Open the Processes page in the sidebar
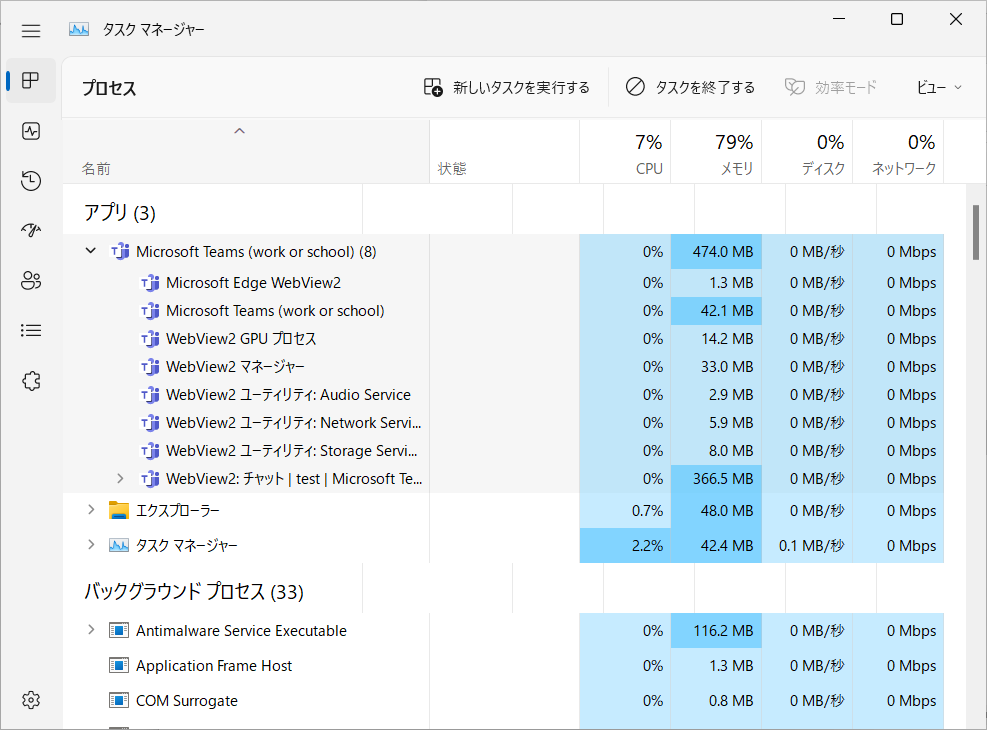 (x=31, y=81)
